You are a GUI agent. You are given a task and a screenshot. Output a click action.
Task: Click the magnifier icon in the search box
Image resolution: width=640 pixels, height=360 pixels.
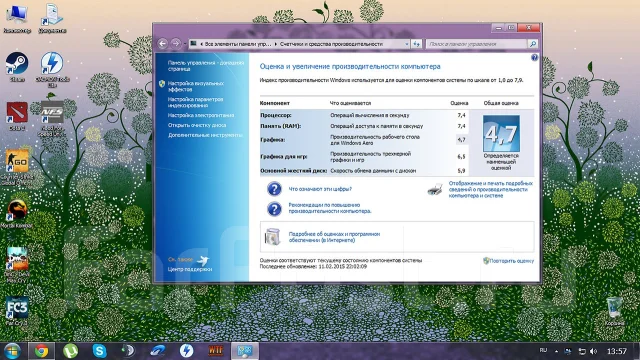pos(532,44)
